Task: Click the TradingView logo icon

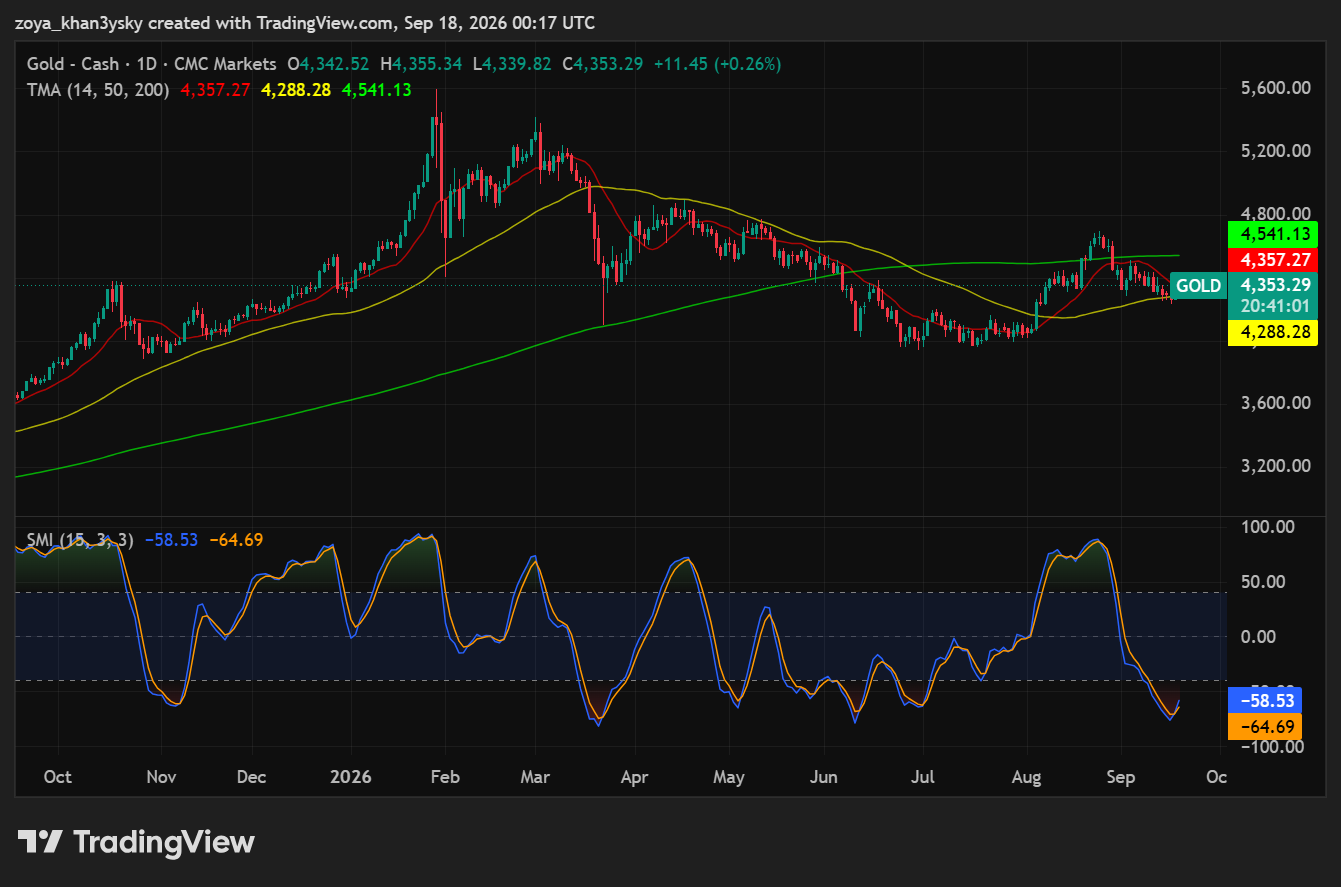Action: click(x=41, y=842)
